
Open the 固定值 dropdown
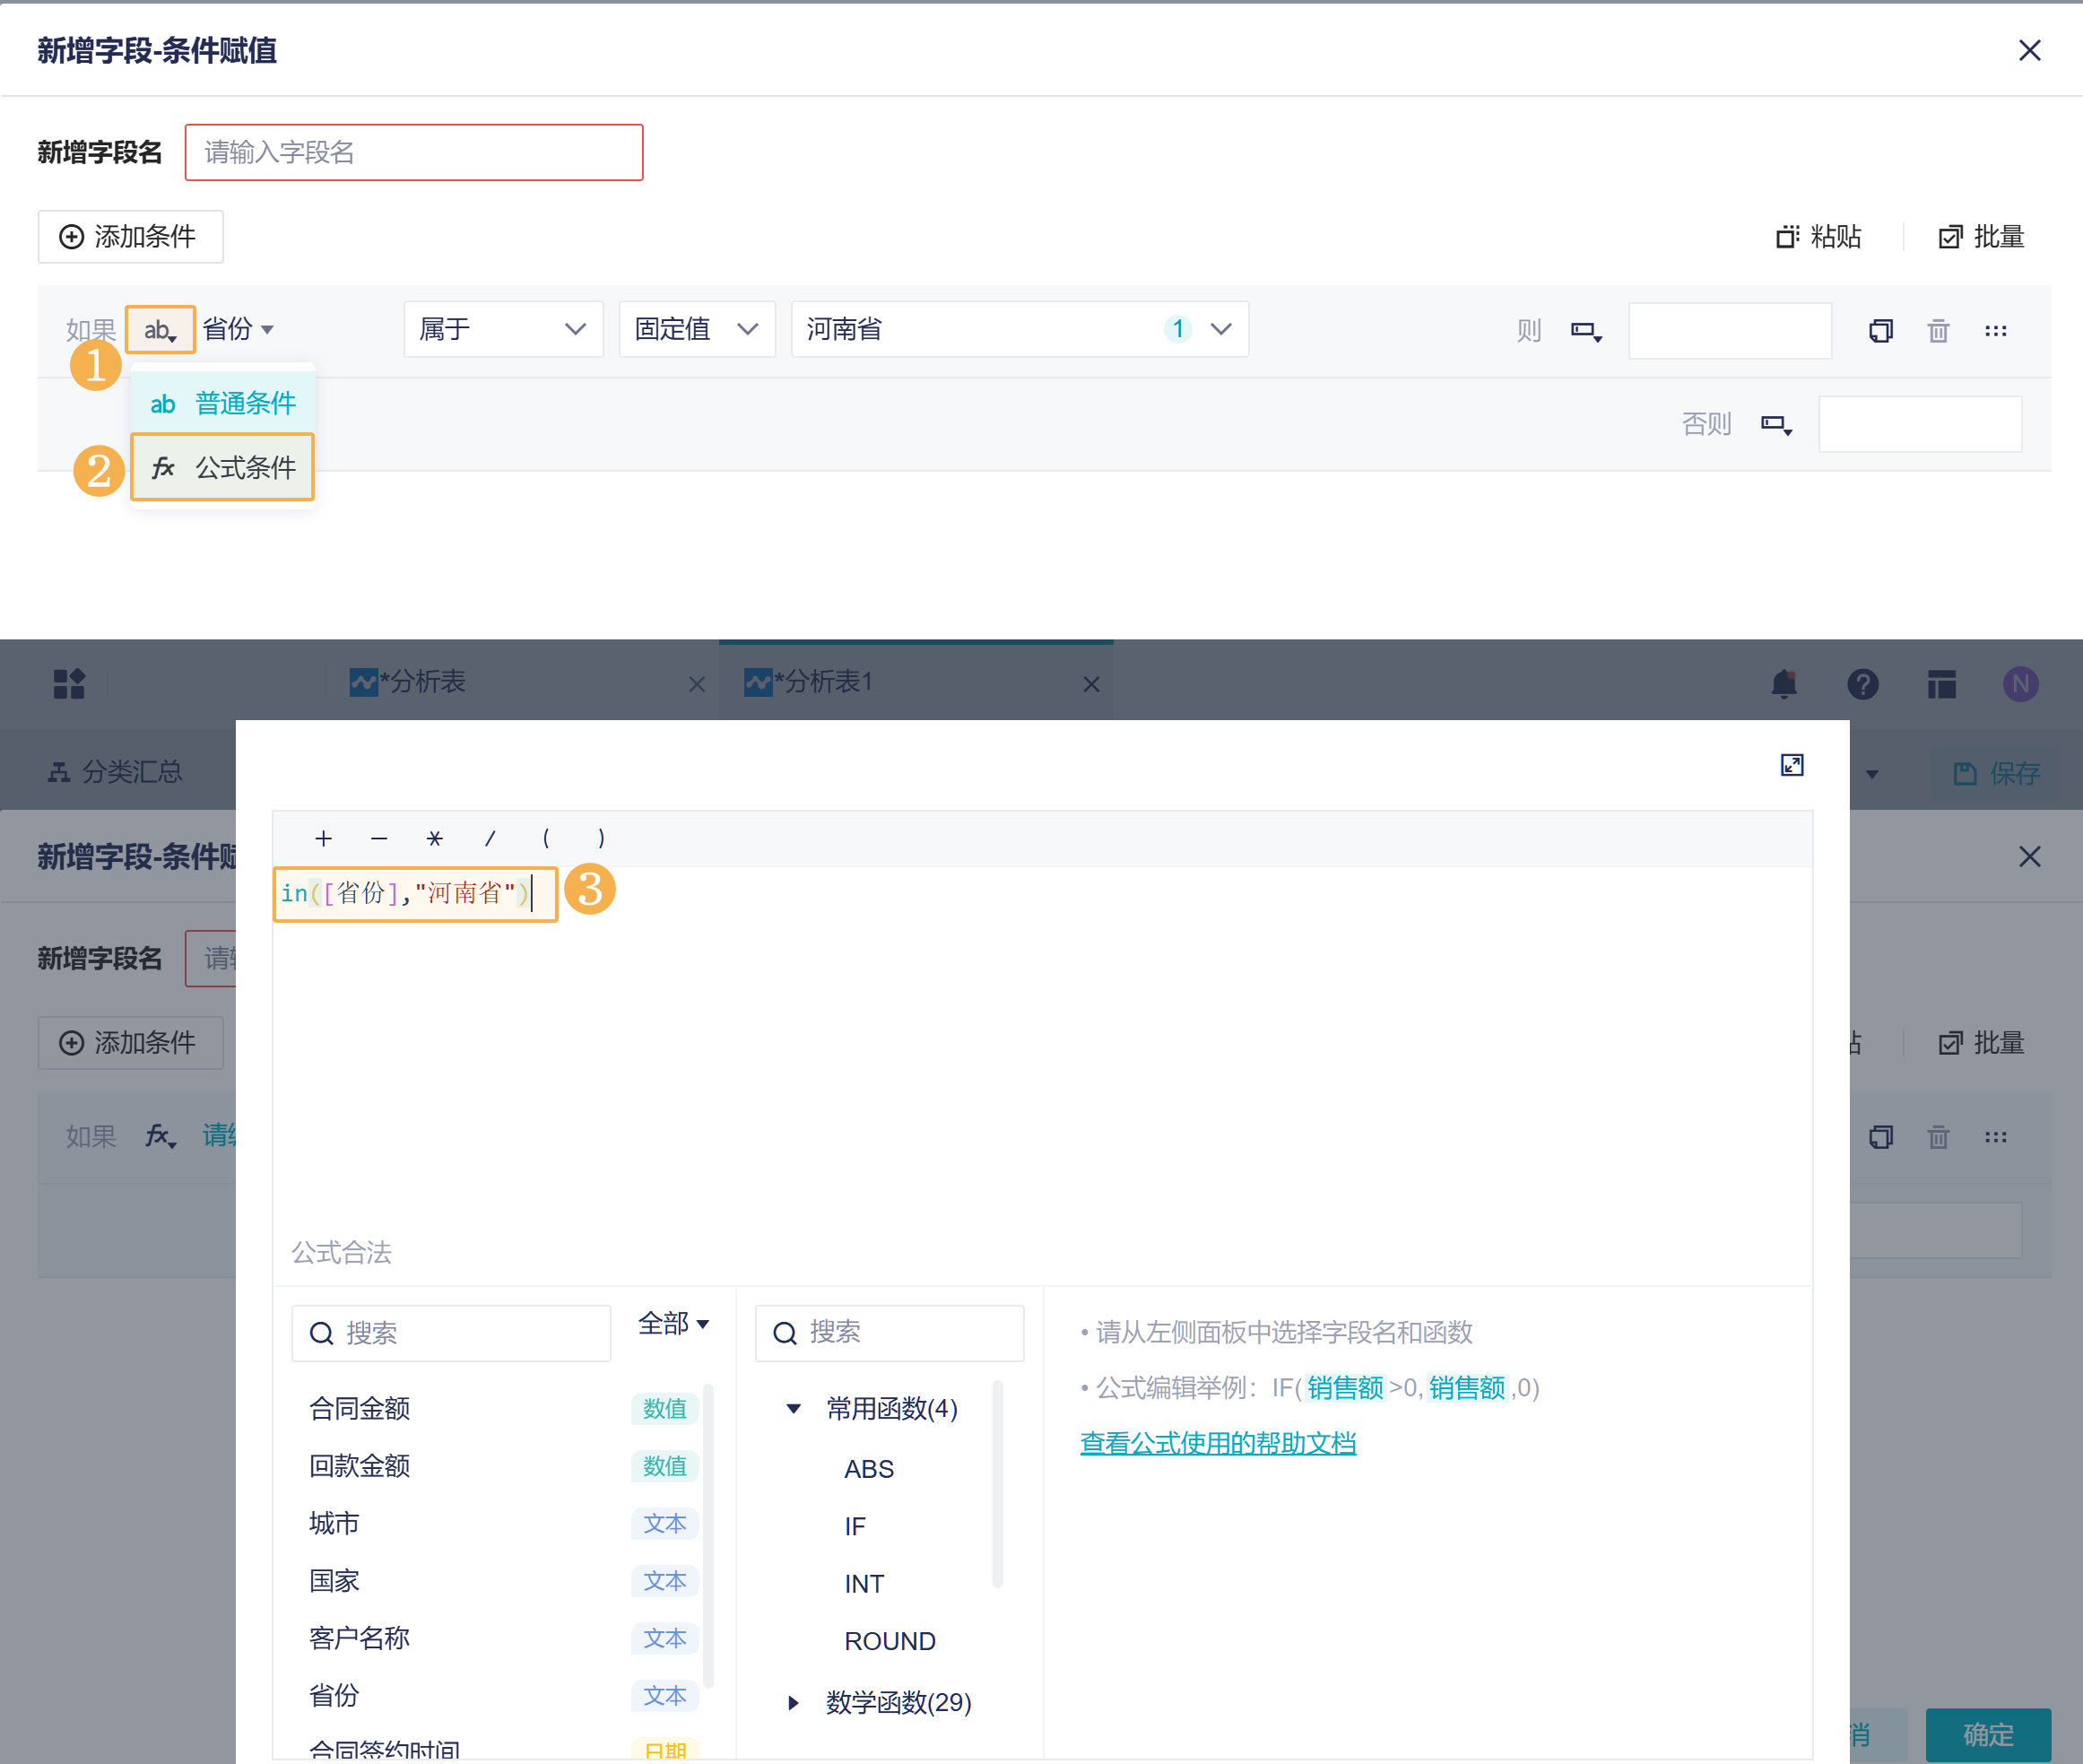click(x=696, y=329)
